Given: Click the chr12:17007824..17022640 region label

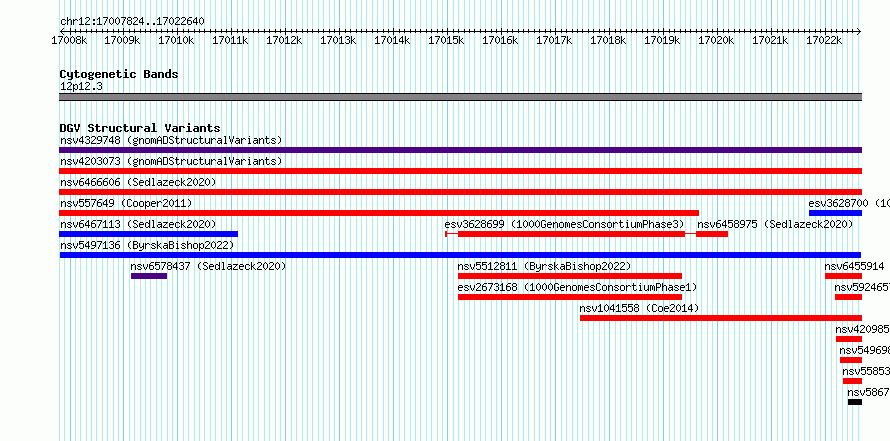Looking at the screenshot, I should (x=132, y=21).
